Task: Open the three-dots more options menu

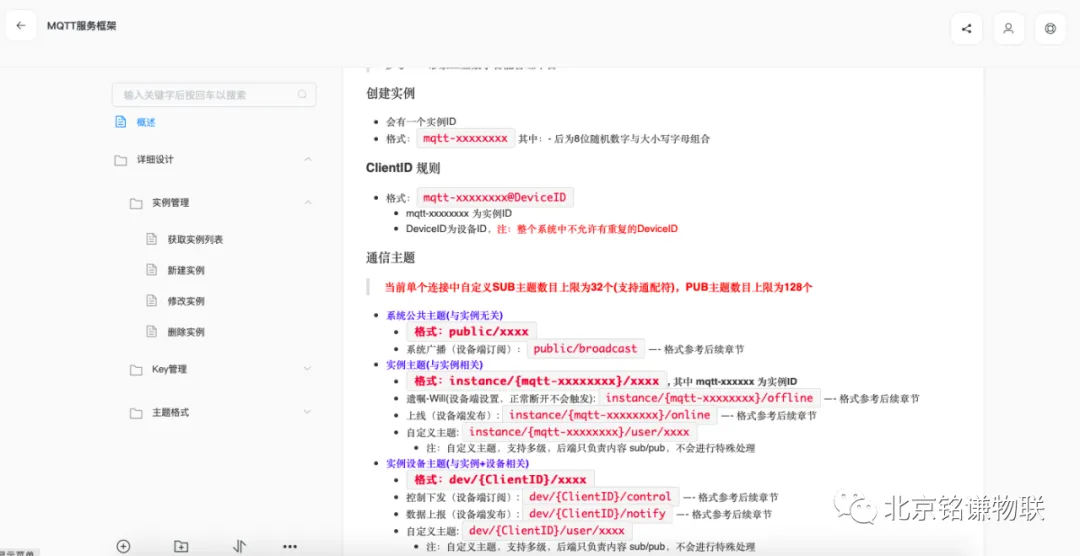Action: [x=290, y=546]
